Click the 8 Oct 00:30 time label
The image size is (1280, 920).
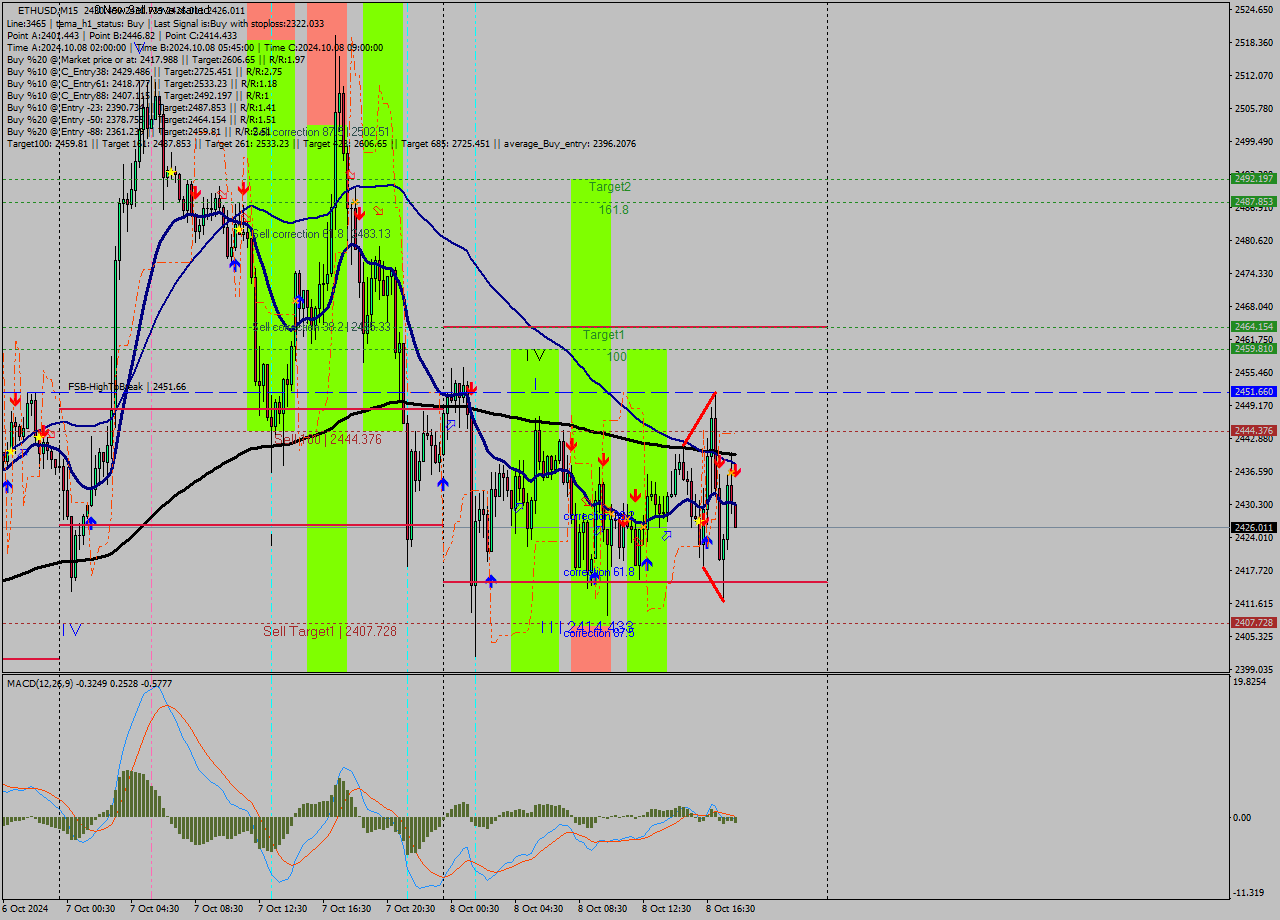click(474, 909)
